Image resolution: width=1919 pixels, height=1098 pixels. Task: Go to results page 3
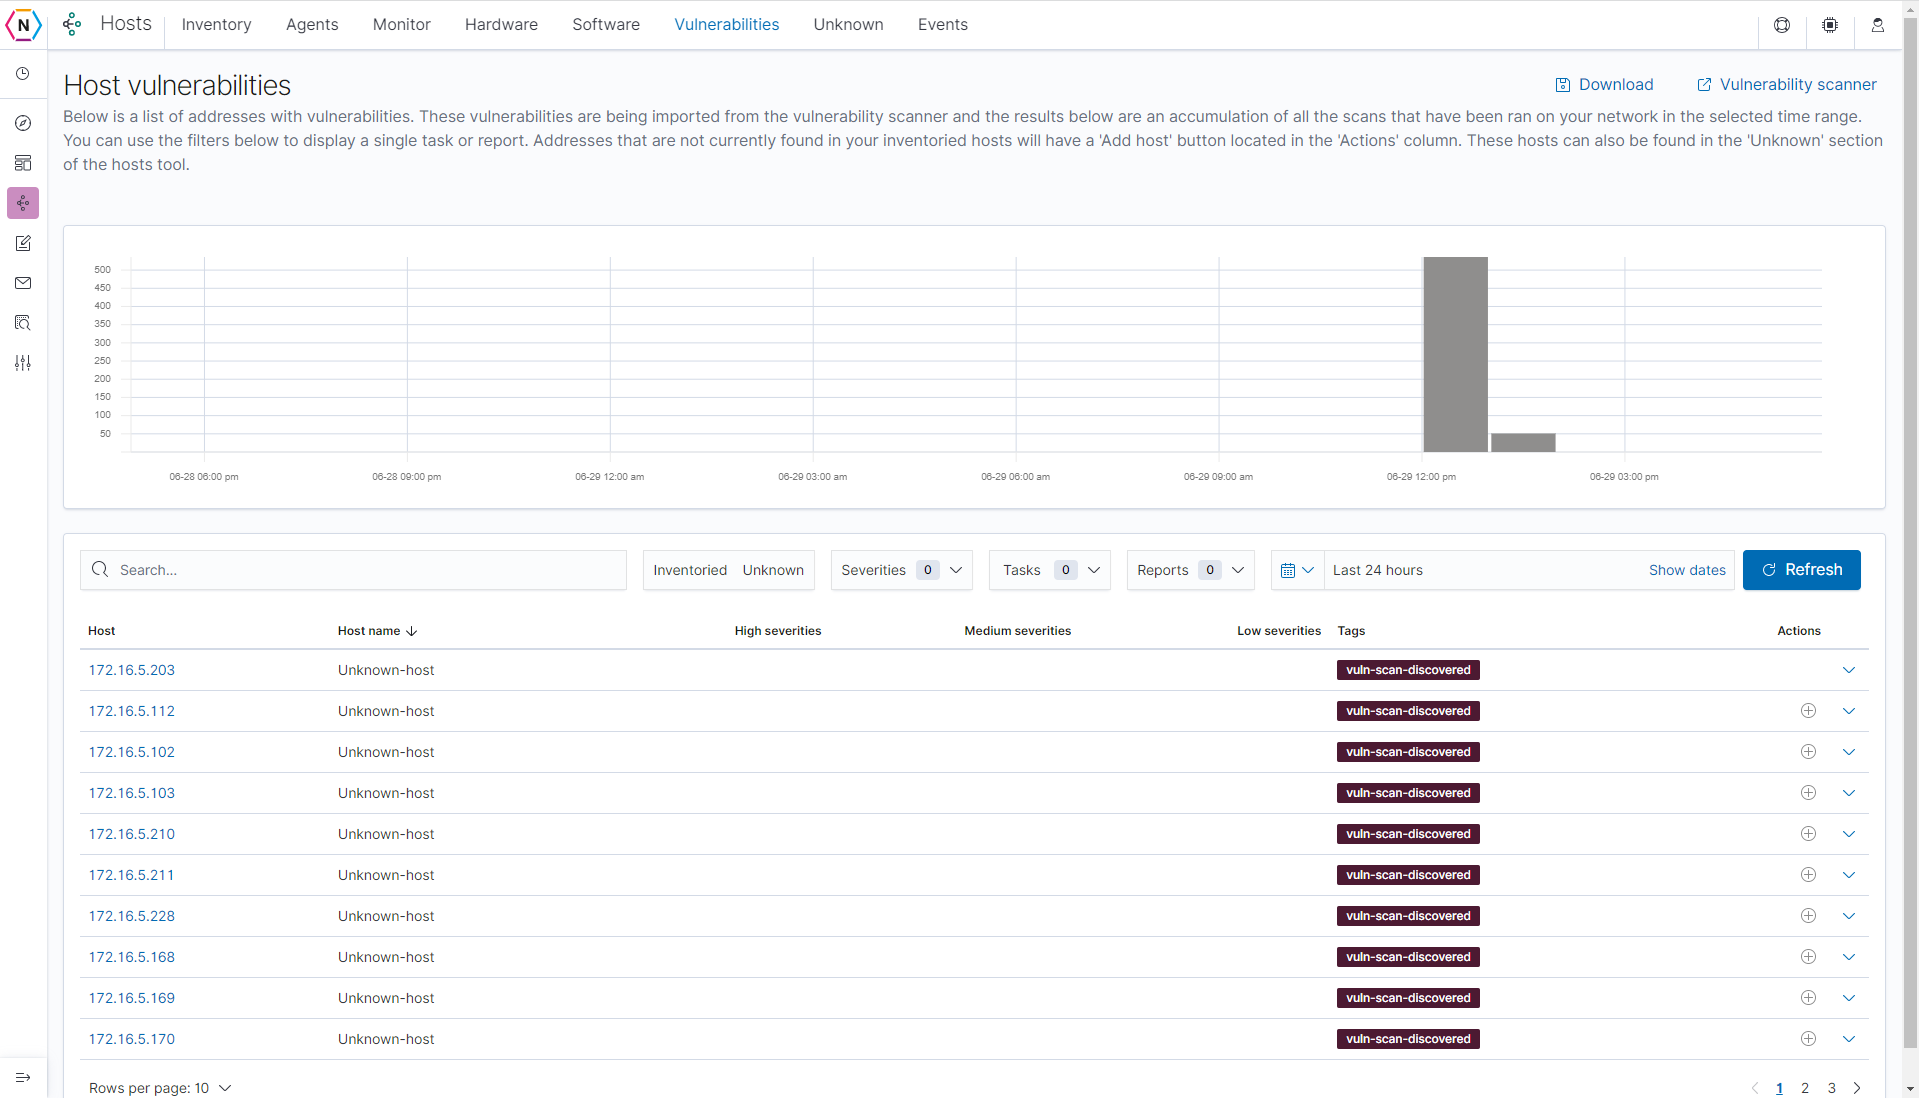click(1832, 1088)
